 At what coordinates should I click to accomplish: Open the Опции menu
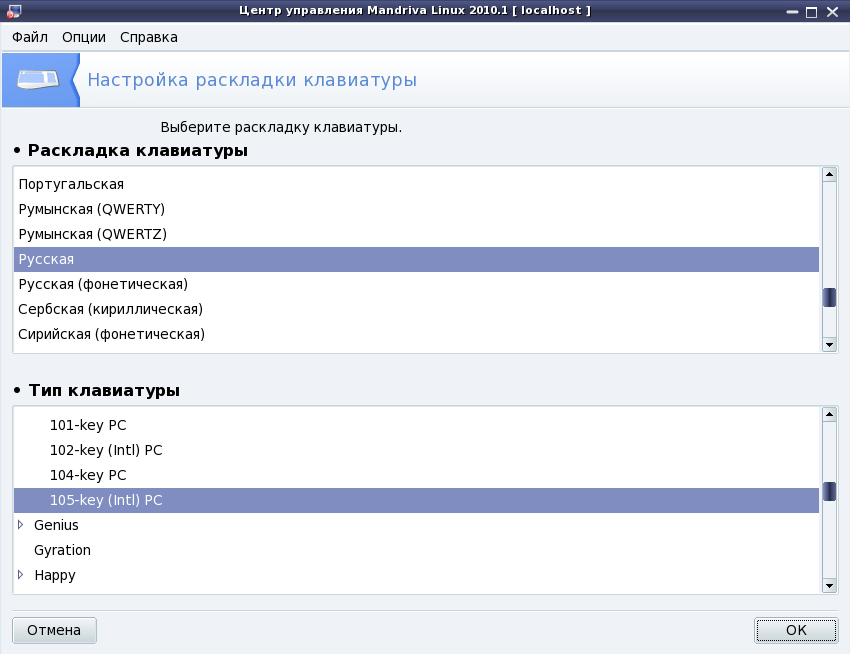tap(83, 37)
